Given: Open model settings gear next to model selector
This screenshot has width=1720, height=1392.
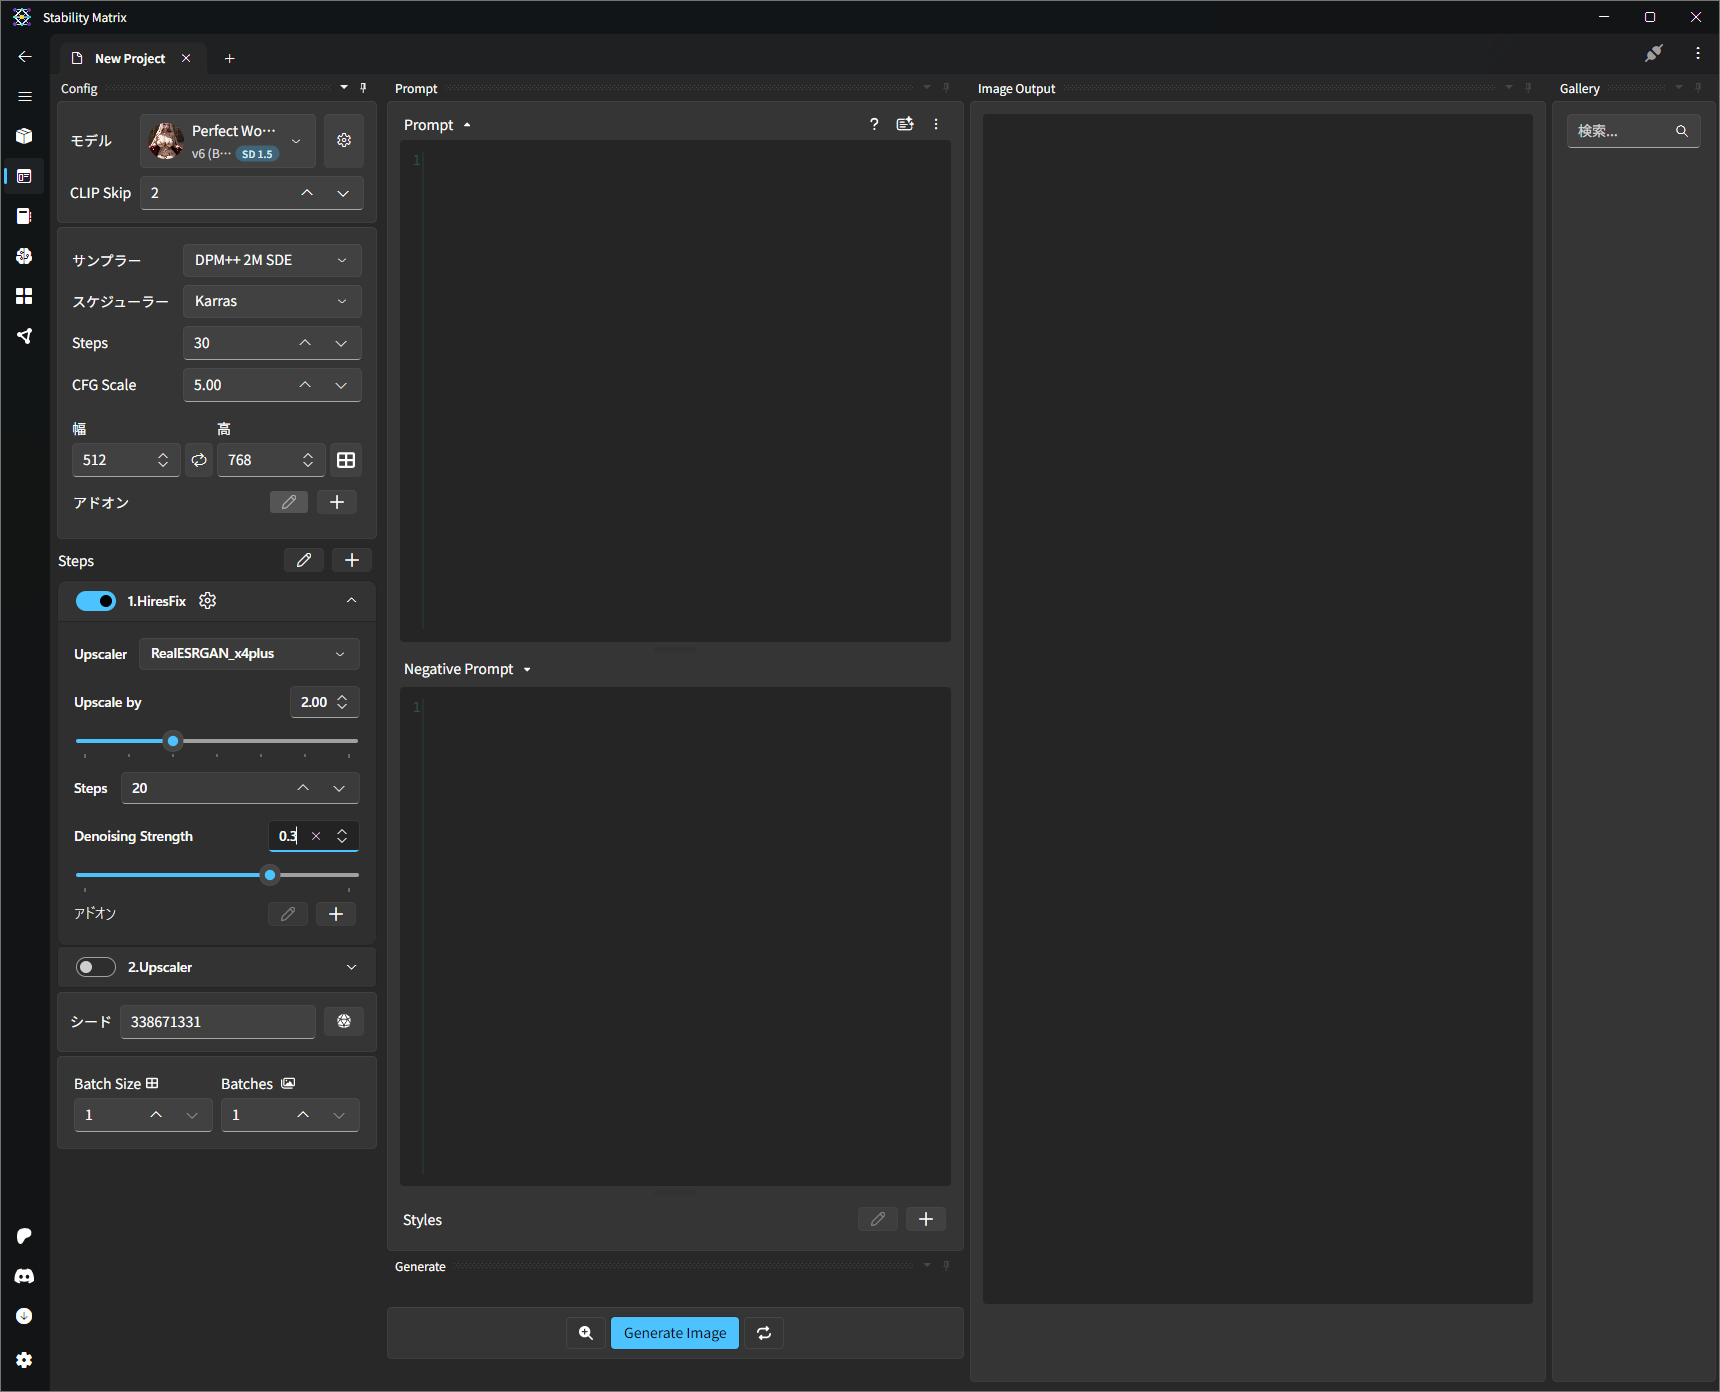Looking at the screenshot, I should (x=344, y=140).
